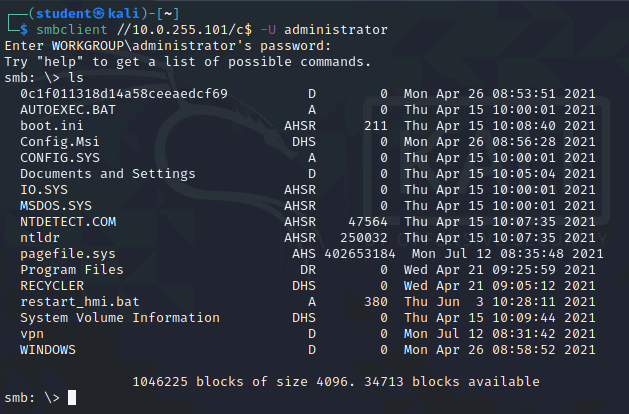Select pagefile.sys in the listing

coord(68,254)
